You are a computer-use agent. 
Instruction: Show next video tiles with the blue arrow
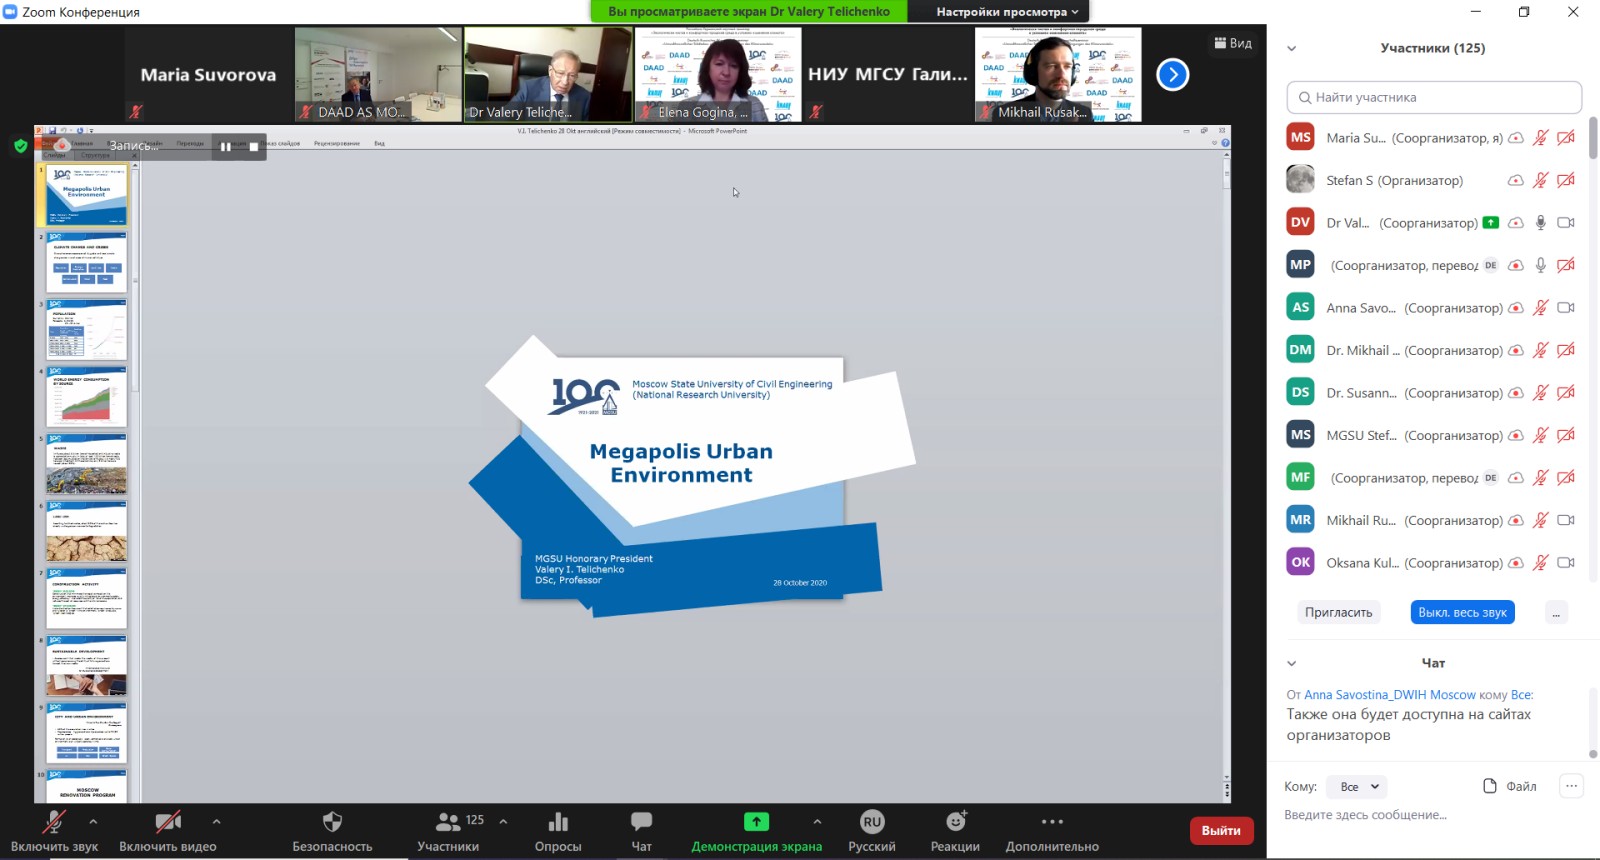tap(1172, 74)
